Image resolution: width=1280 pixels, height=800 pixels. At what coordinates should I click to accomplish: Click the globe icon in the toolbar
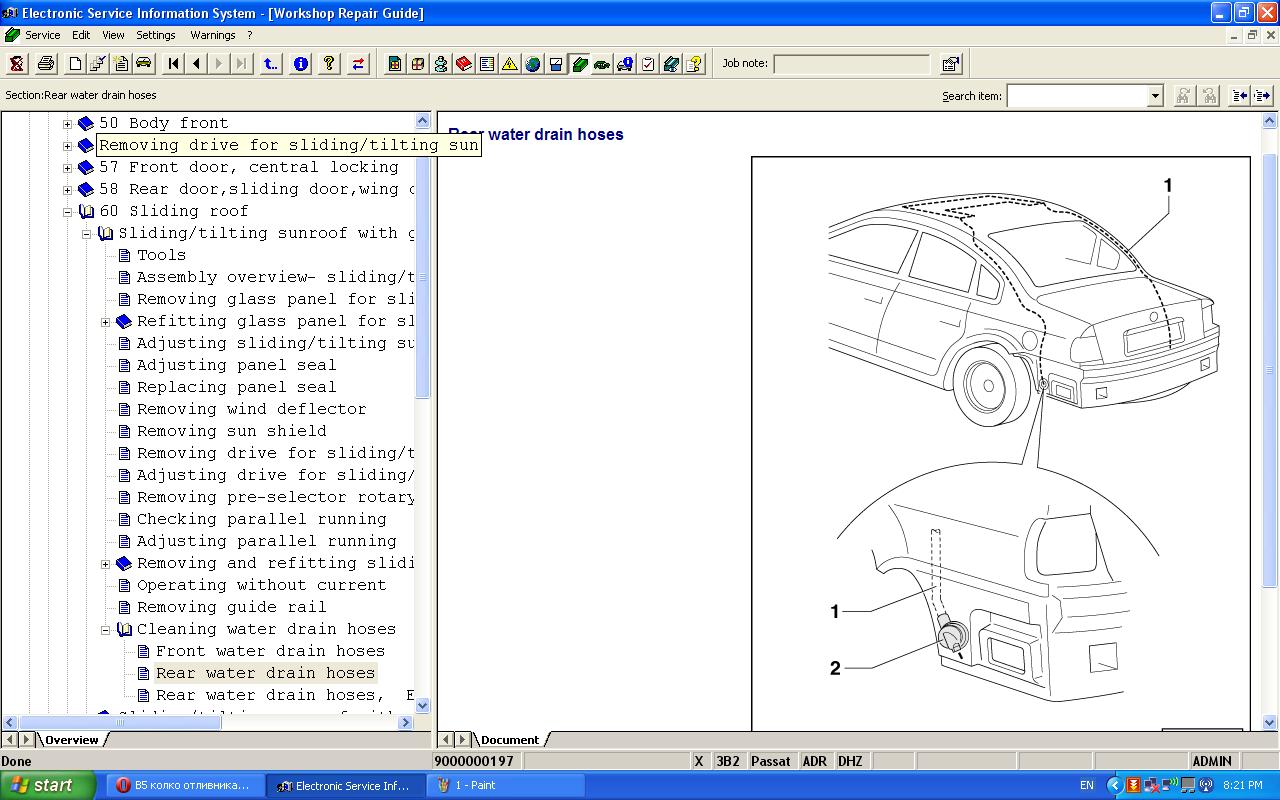pos(533,64)
